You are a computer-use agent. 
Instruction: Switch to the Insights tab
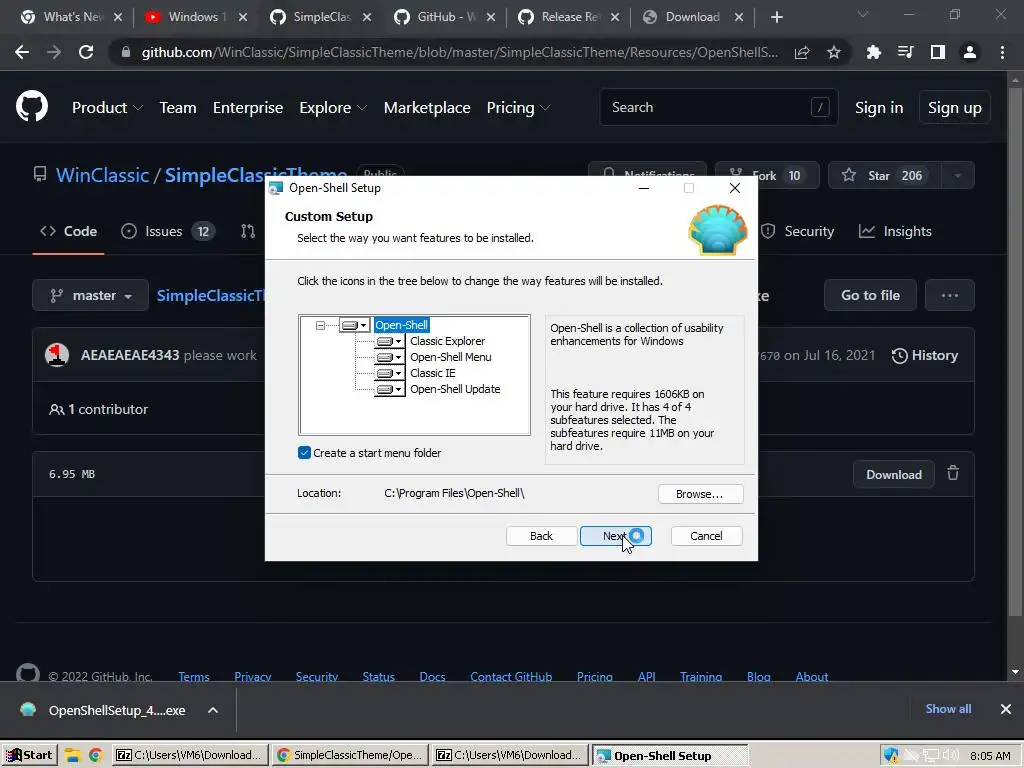895,231
